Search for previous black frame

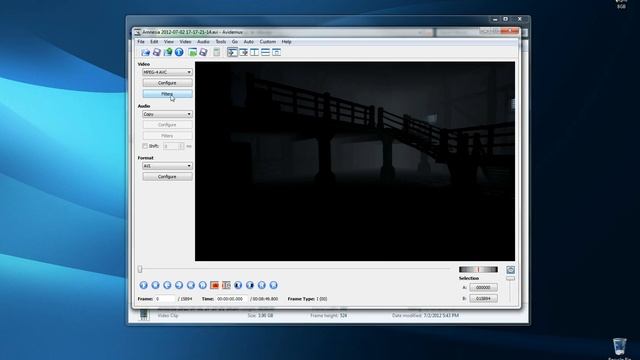(x=238, y=285)
